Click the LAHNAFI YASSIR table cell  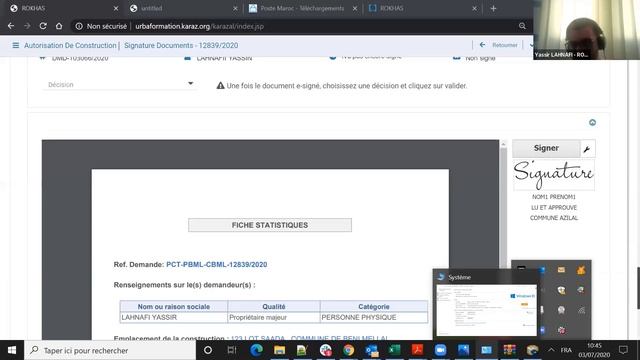tap(173, 317)
